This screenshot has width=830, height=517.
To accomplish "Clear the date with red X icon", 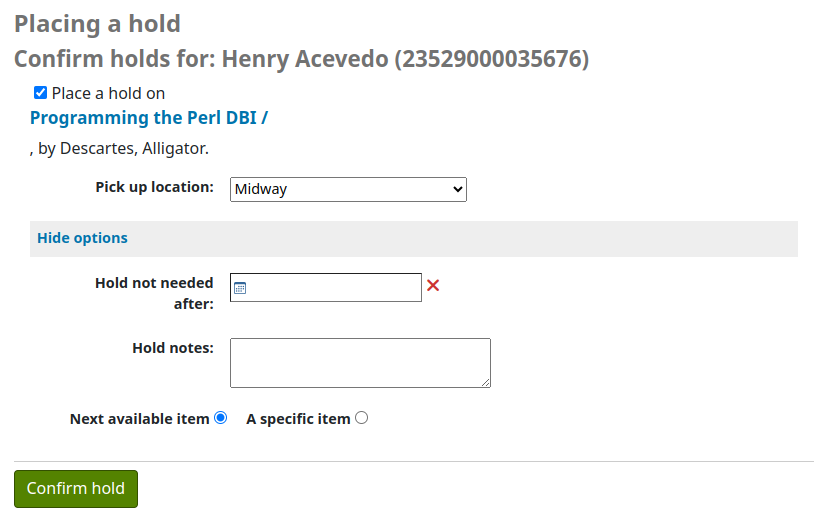I will 433,286.
